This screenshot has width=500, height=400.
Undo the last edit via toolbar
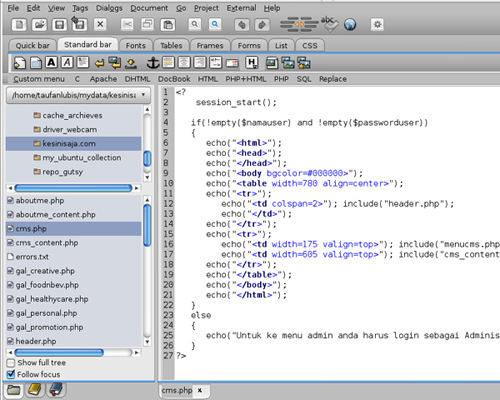(242, 25)
